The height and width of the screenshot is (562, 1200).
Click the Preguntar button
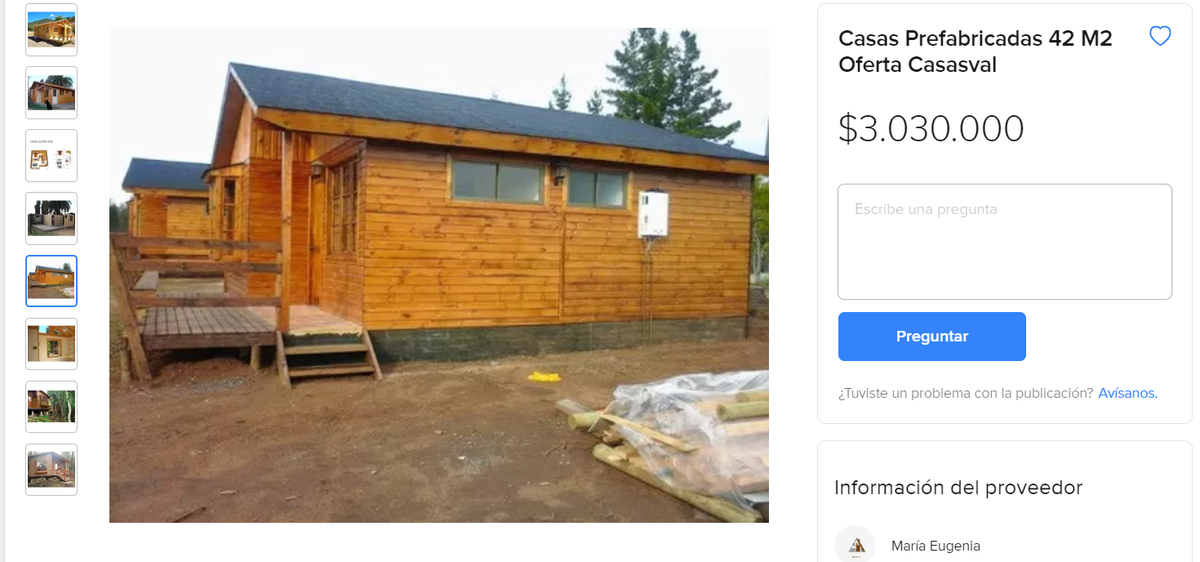(x=932, y=336)
